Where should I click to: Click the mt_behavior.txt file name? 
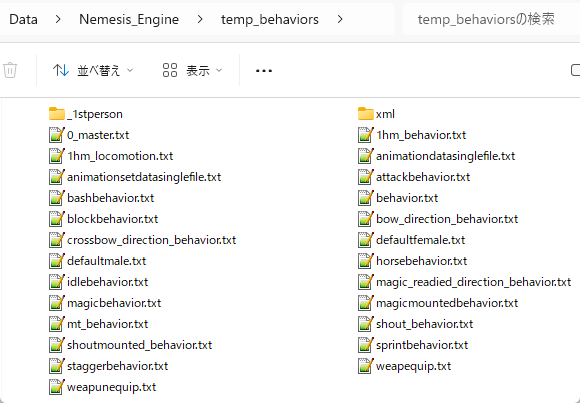(x=108, y=324)
